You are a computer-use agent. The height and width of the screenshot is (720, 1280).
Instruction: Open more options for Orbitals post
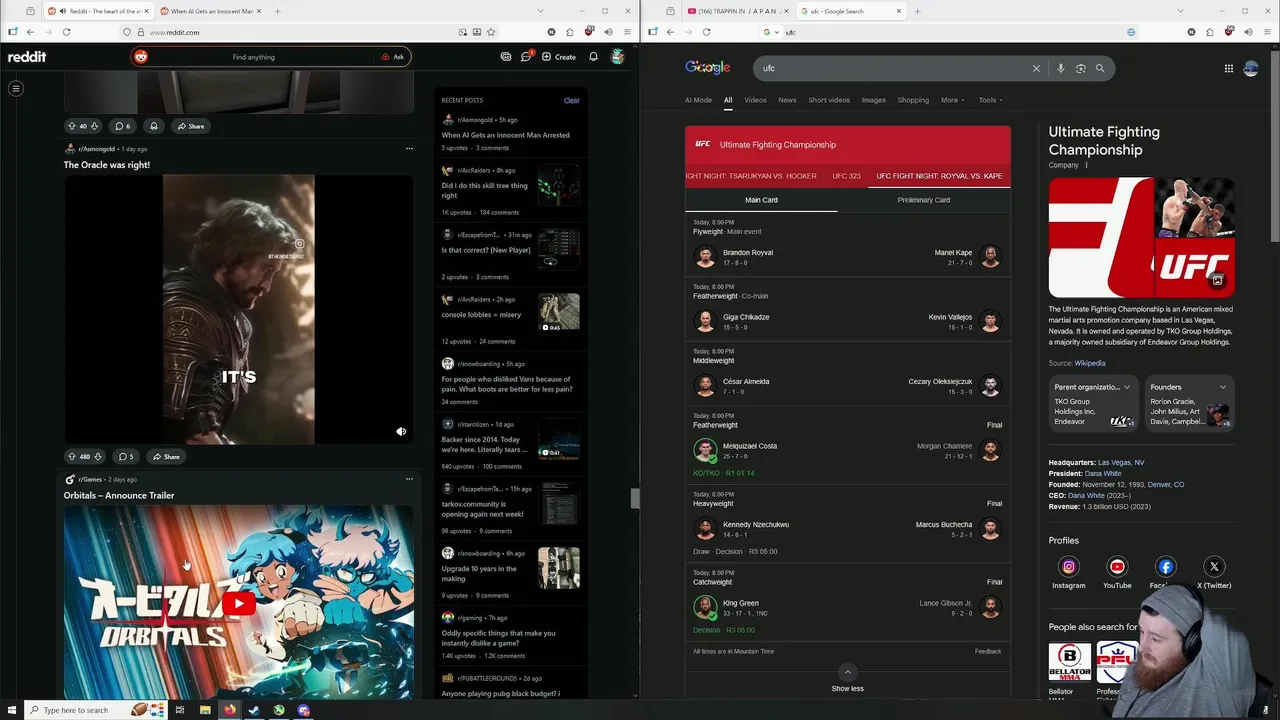pyautogui.click(x=409, y=479)
